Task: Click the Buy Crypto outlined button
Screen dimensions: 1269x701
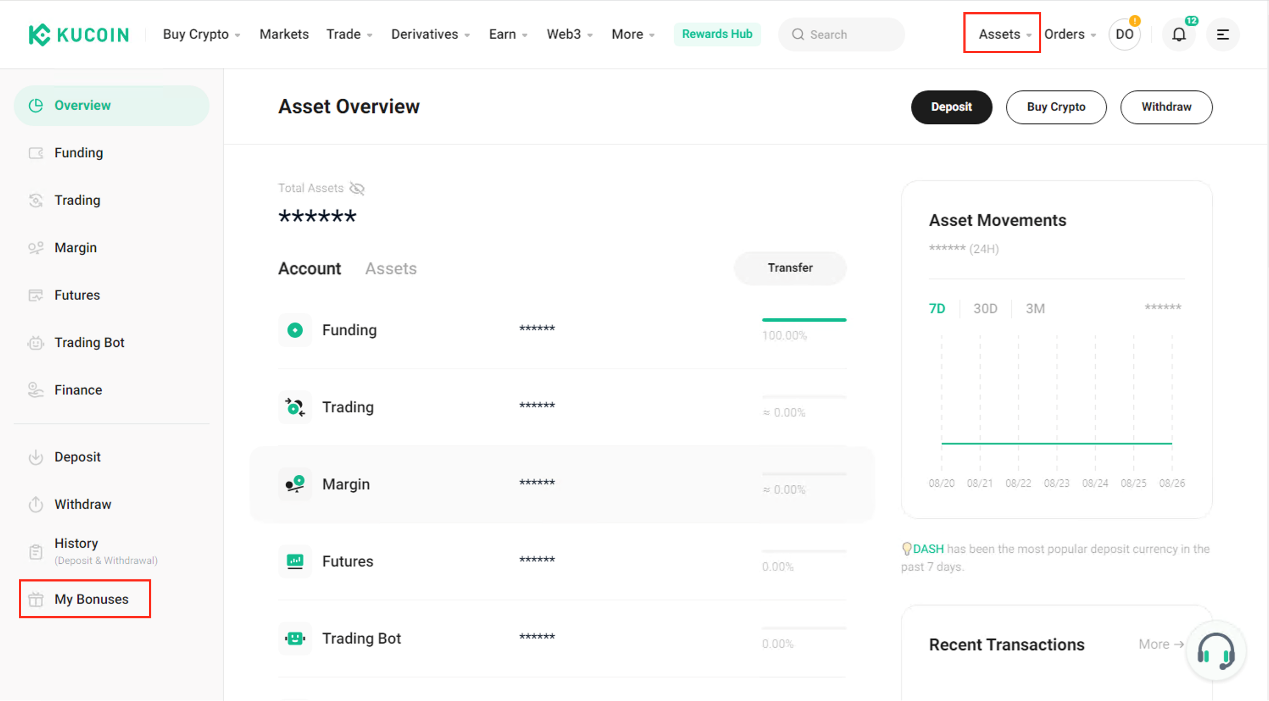Action: click(x=1056, y=107)
